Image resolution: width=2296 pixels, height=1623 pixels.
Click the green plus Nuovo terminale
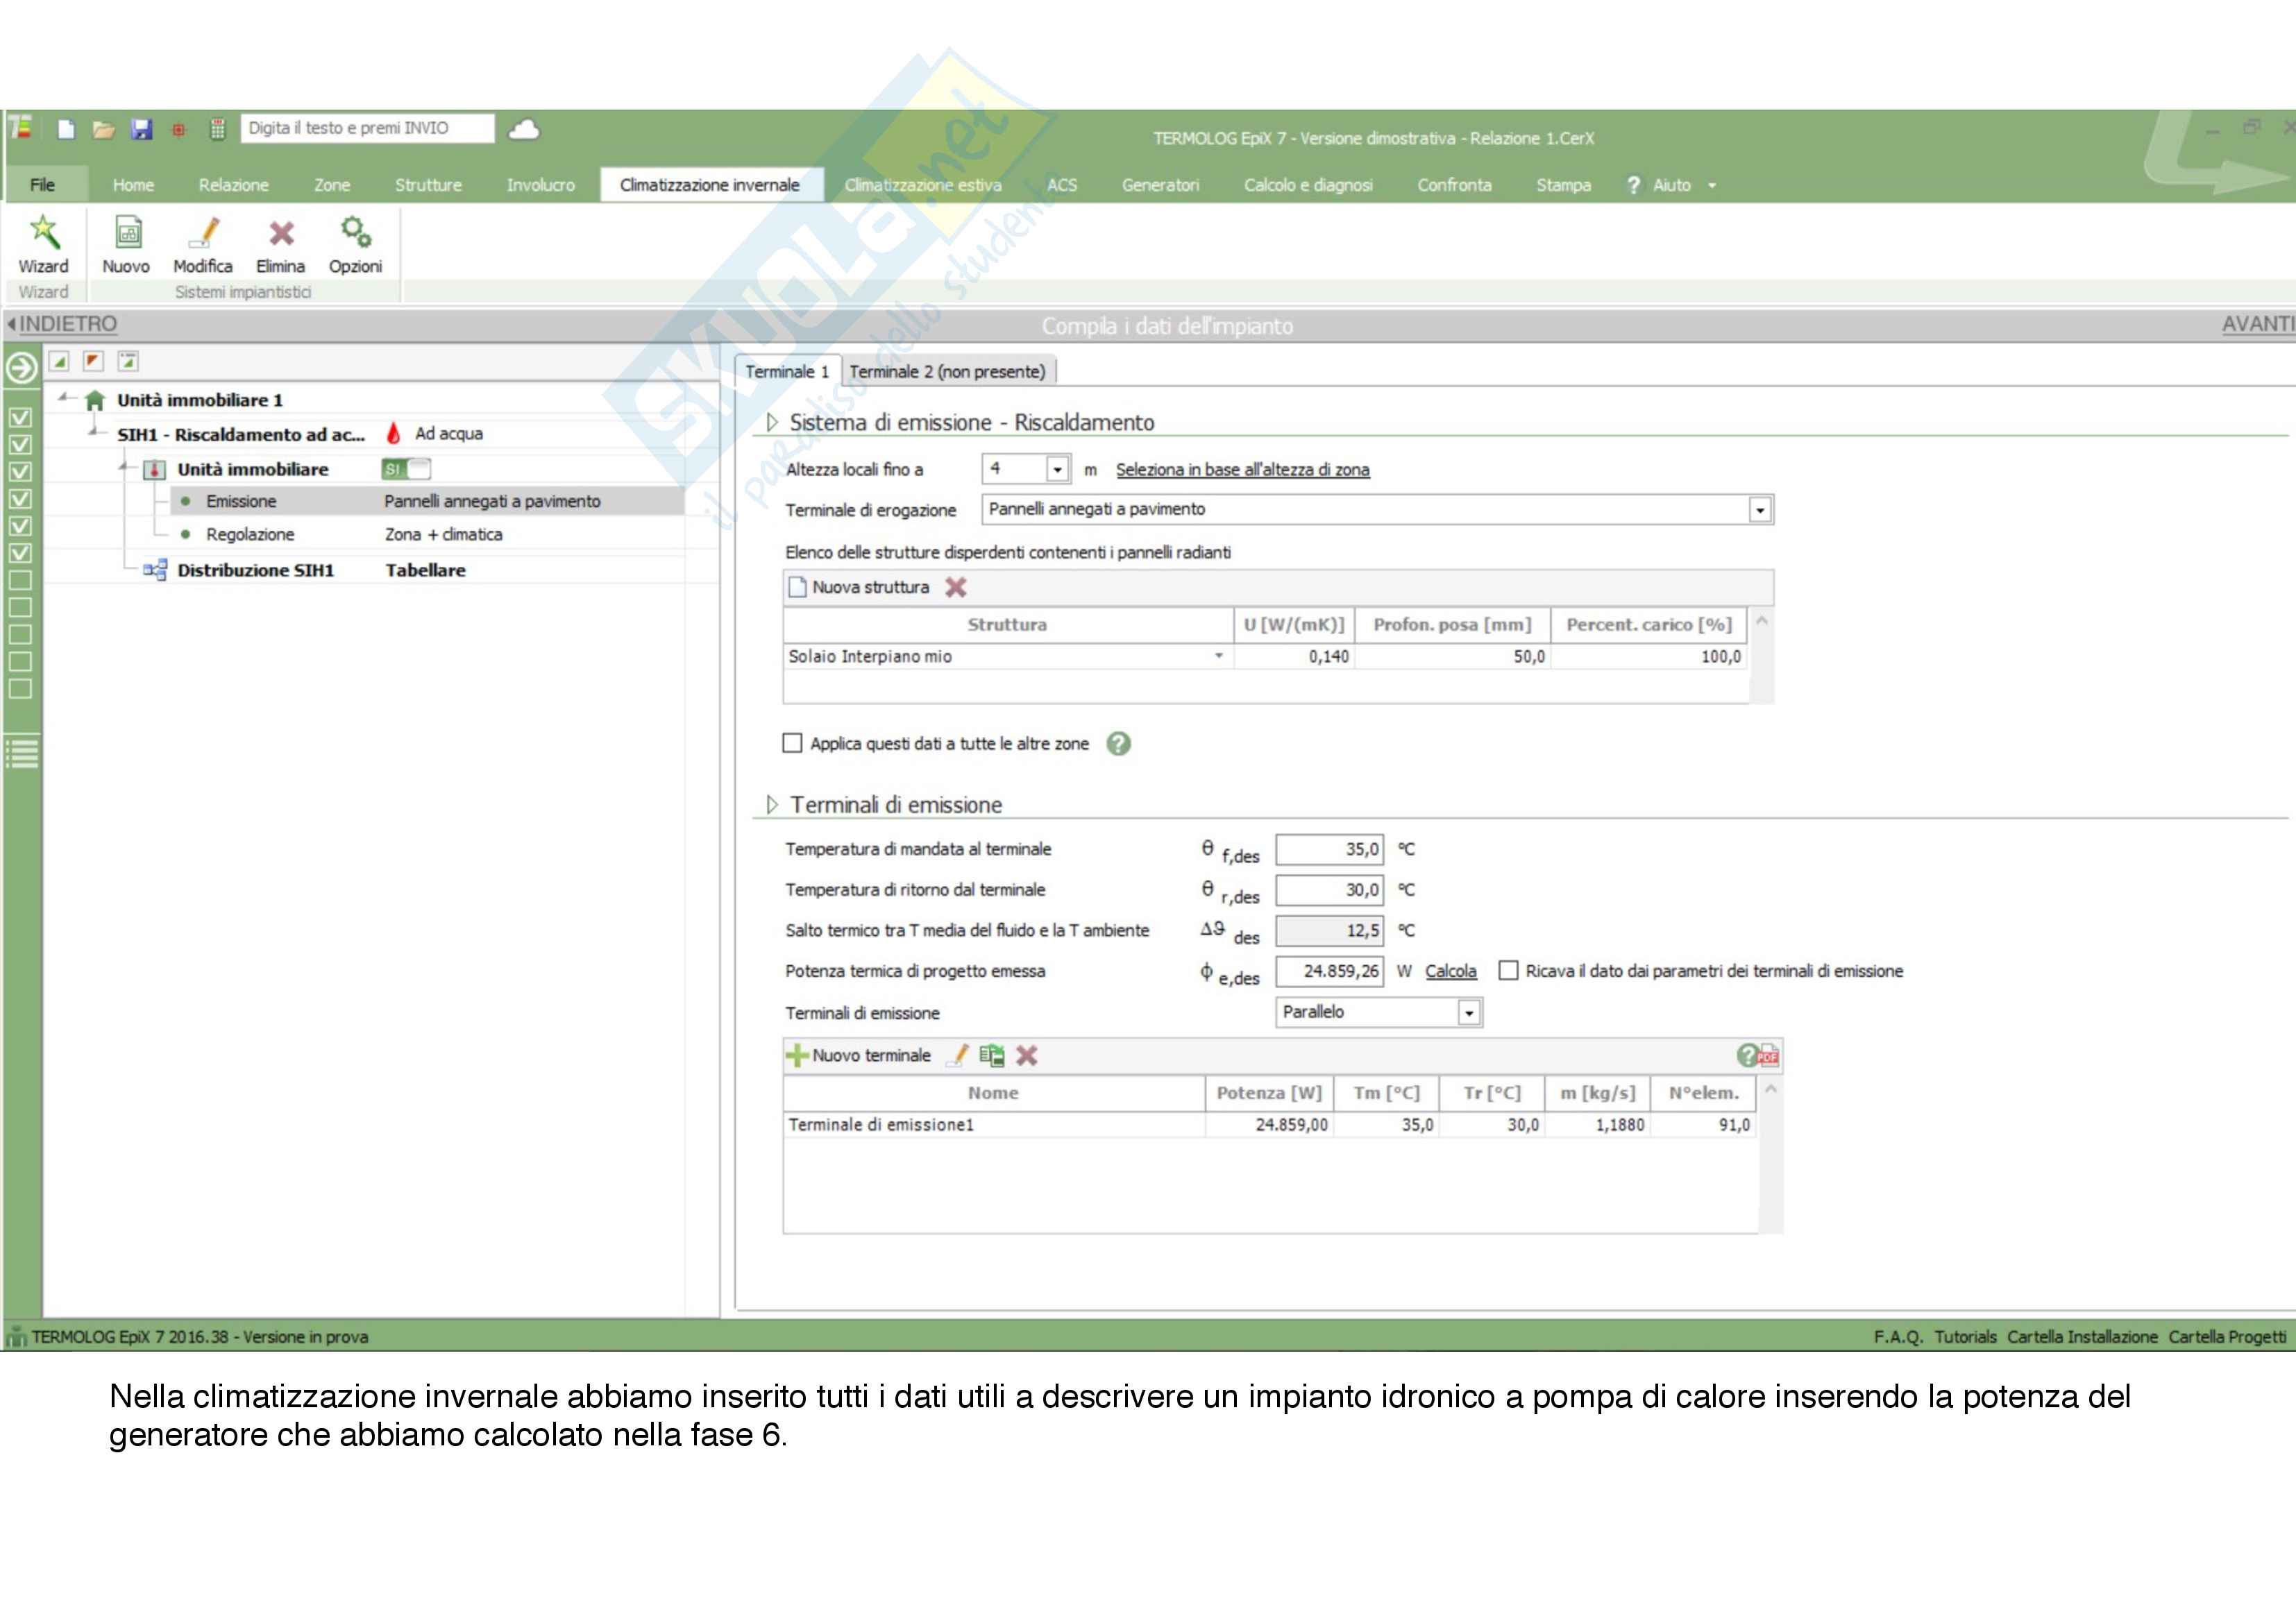[797, 1056]
